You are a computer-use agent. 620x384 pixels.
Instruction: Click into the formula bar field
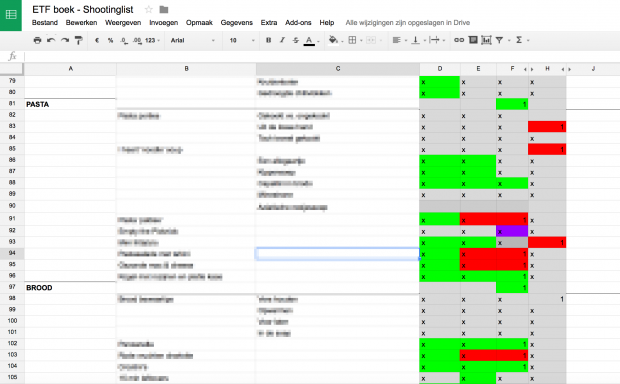[x=322, y=56]
